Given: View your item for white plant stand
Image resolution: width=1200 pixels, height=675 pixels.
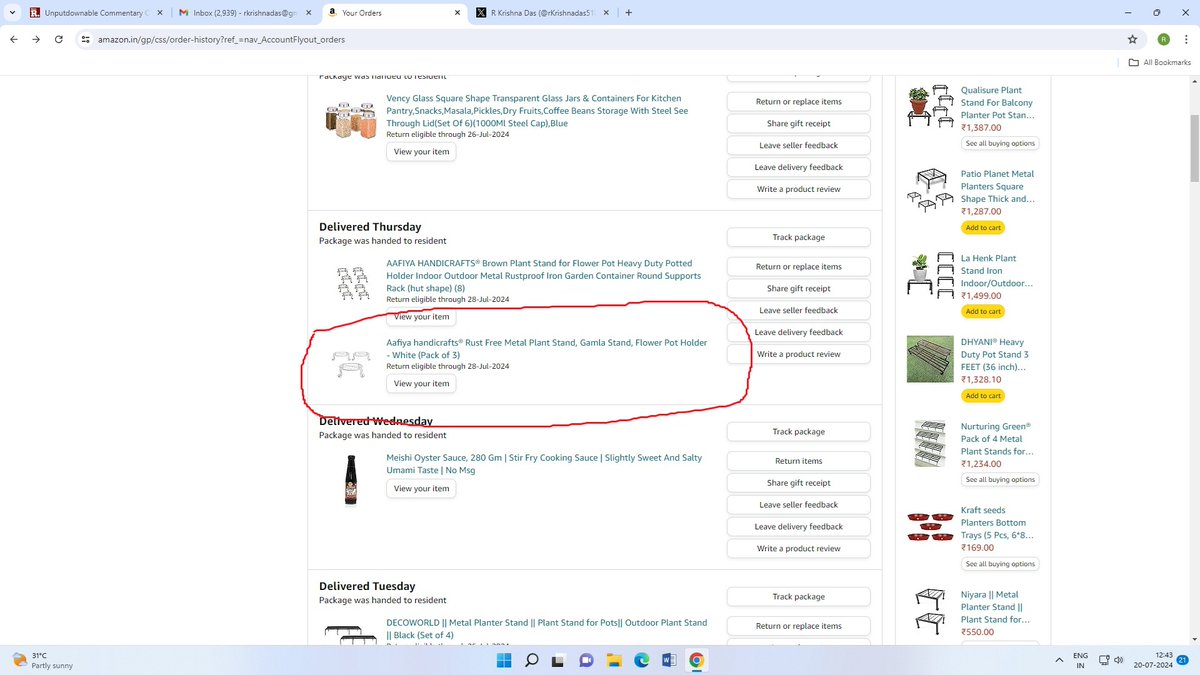Looking at the screenshot, I should click(421, 383).
